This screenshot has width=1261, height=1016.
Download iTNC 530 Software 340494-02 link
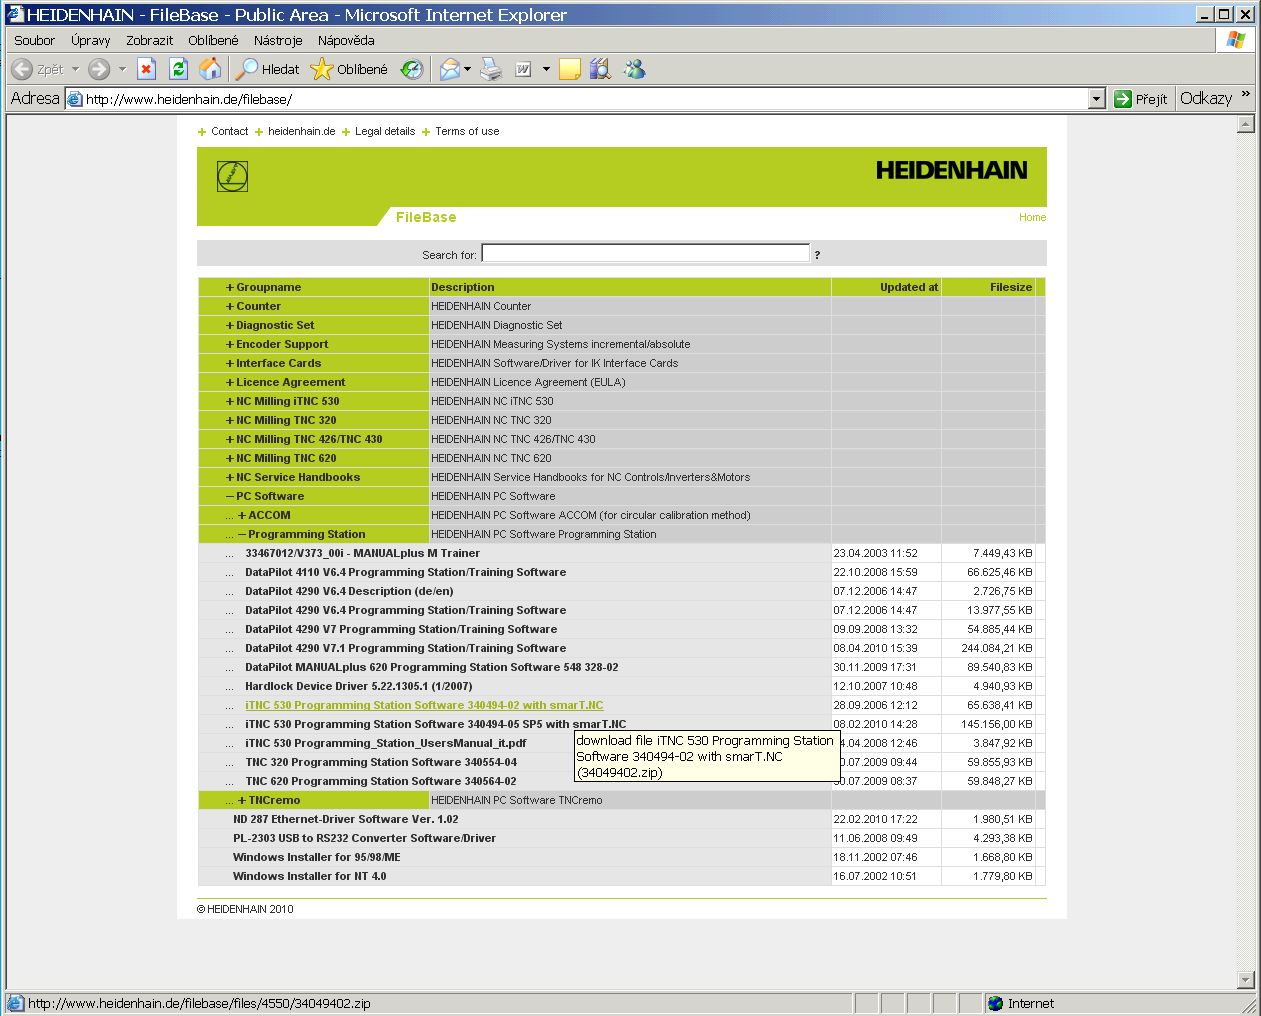tap(424, 705)
